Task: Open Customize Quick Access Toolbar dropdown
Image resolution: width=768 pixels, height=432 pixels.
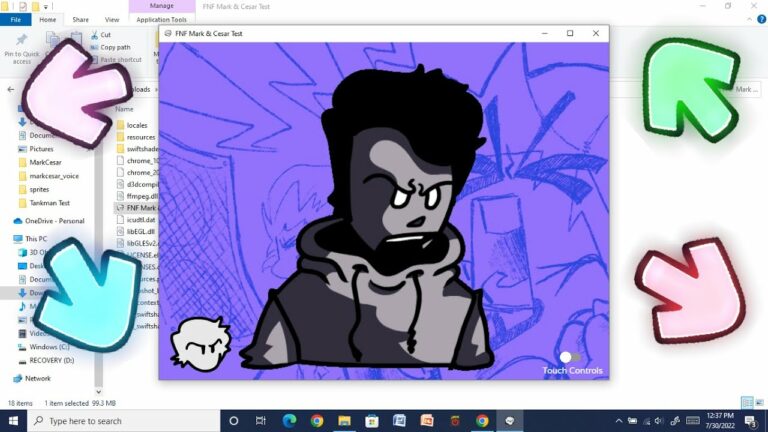Action: pos(46,7)
